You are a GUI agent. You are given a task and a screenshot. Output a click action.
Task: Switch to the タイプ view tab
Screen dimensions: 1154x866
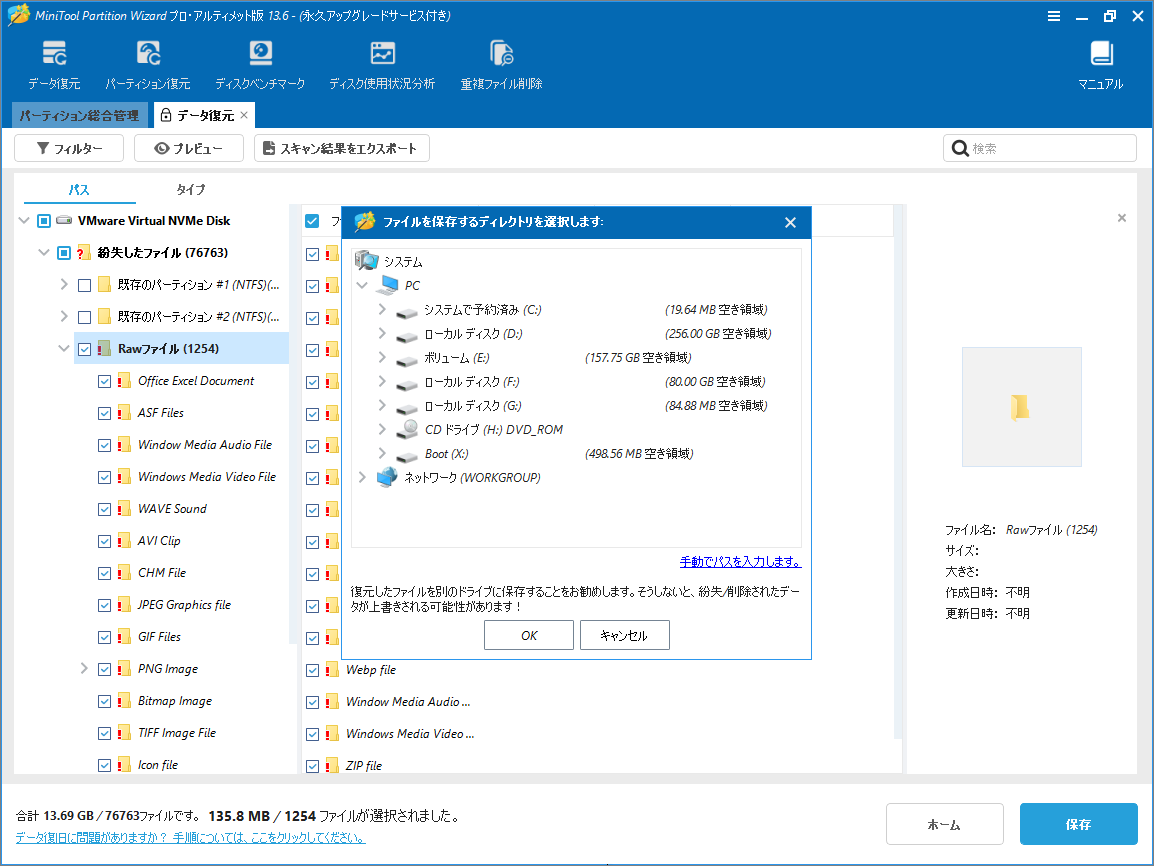(x=191, y=190)
